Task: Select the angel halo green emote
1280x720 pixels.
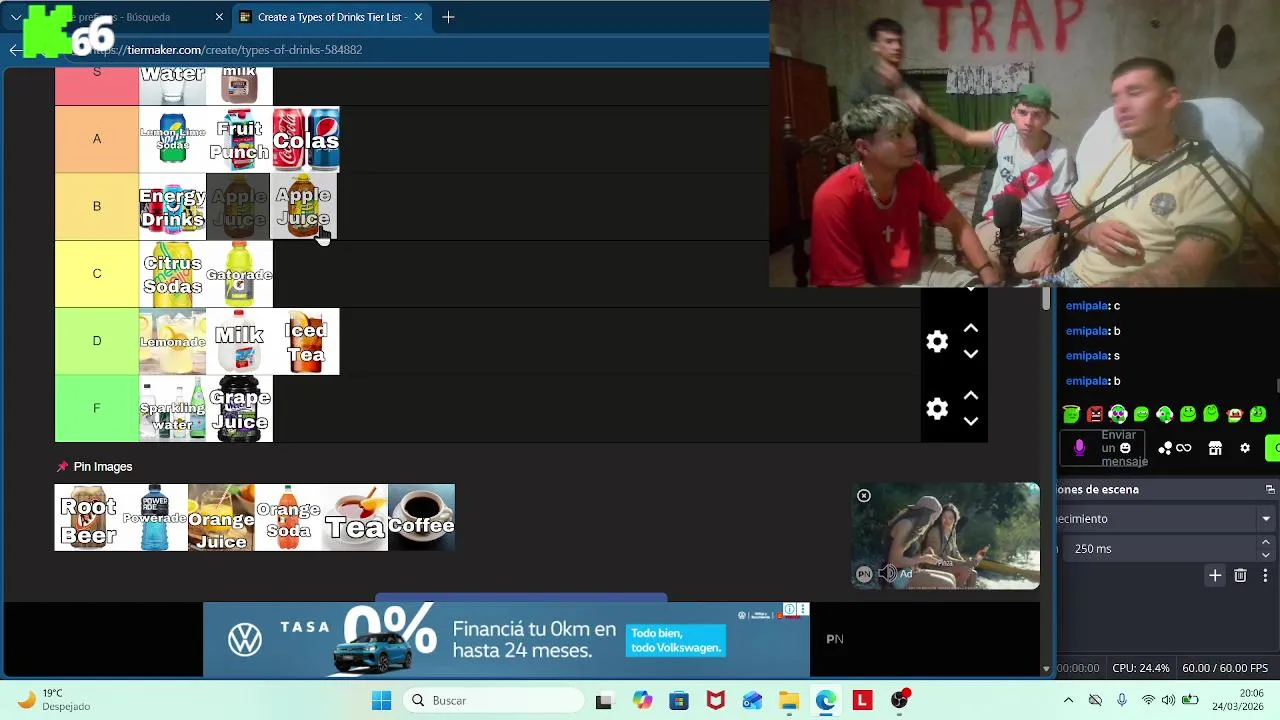Action: click(1071, 414)
